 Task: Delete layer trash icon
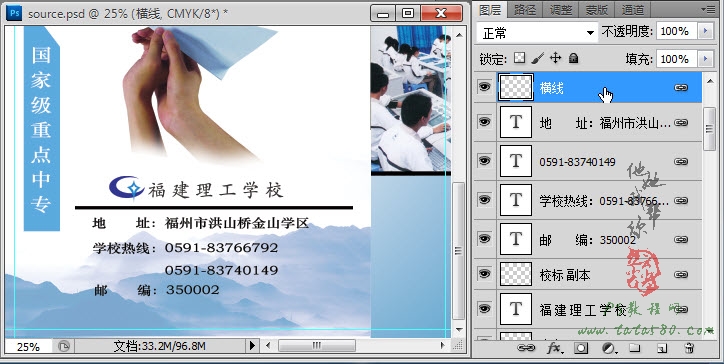689,348
